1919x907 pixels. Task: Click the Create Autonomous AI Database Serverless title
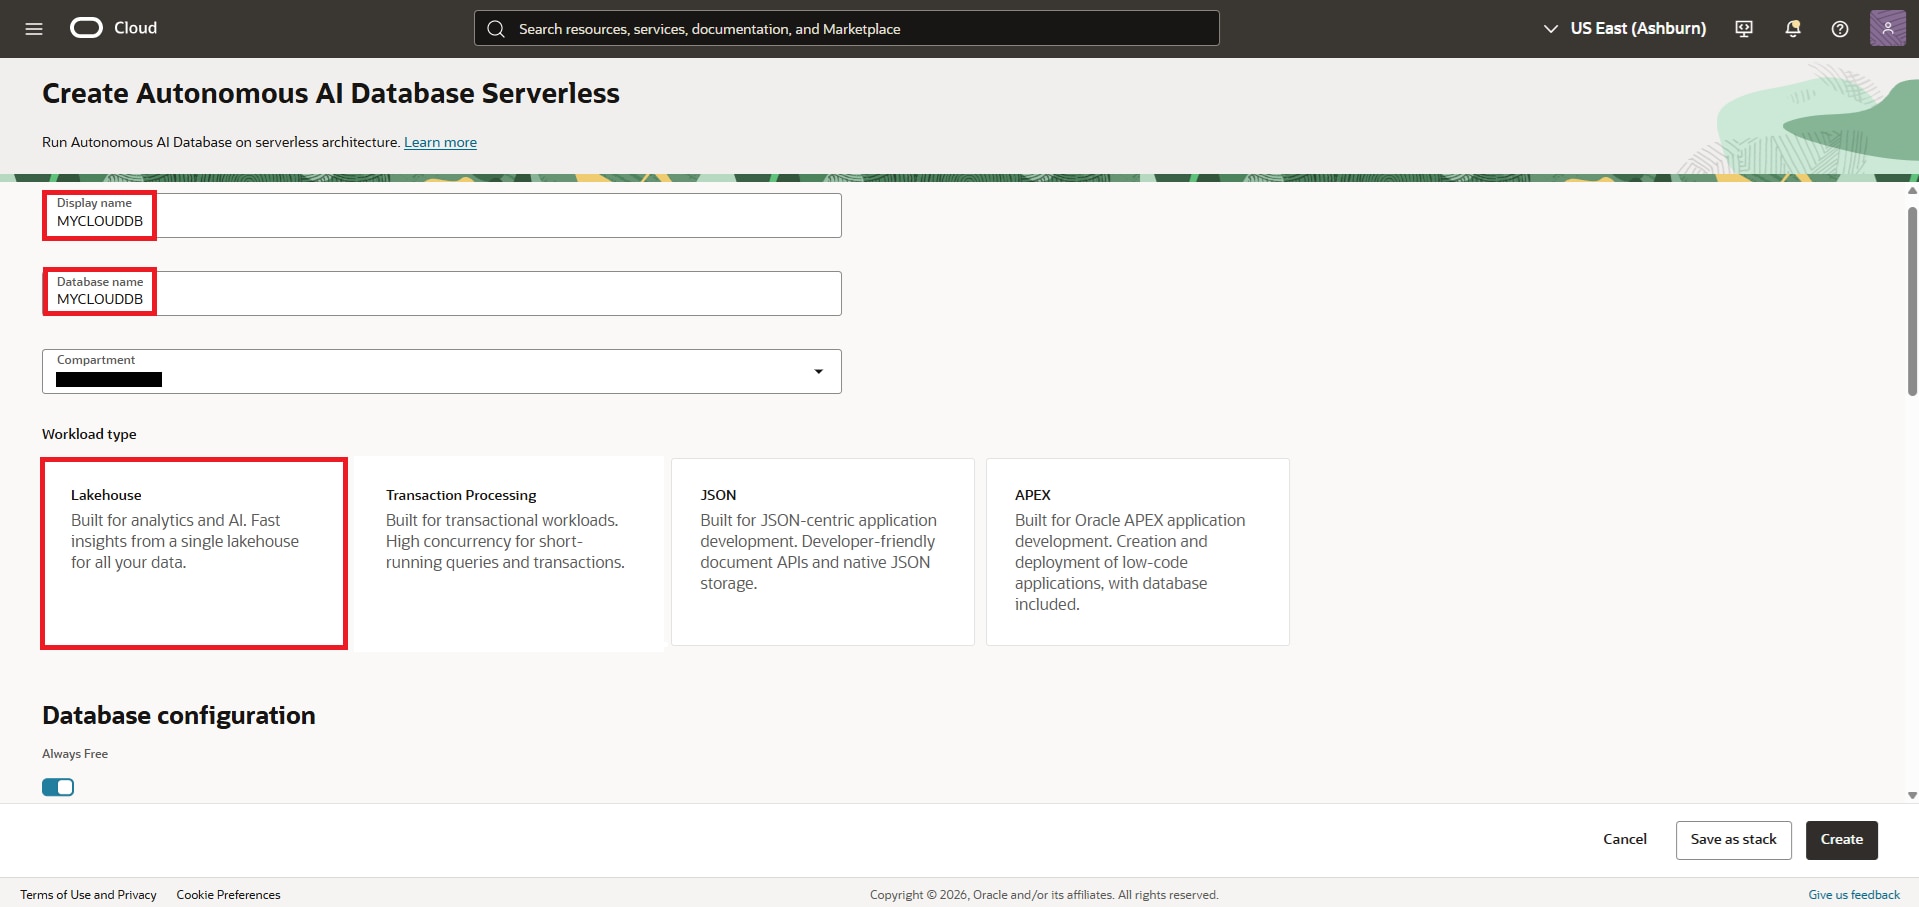click(331, 93)
